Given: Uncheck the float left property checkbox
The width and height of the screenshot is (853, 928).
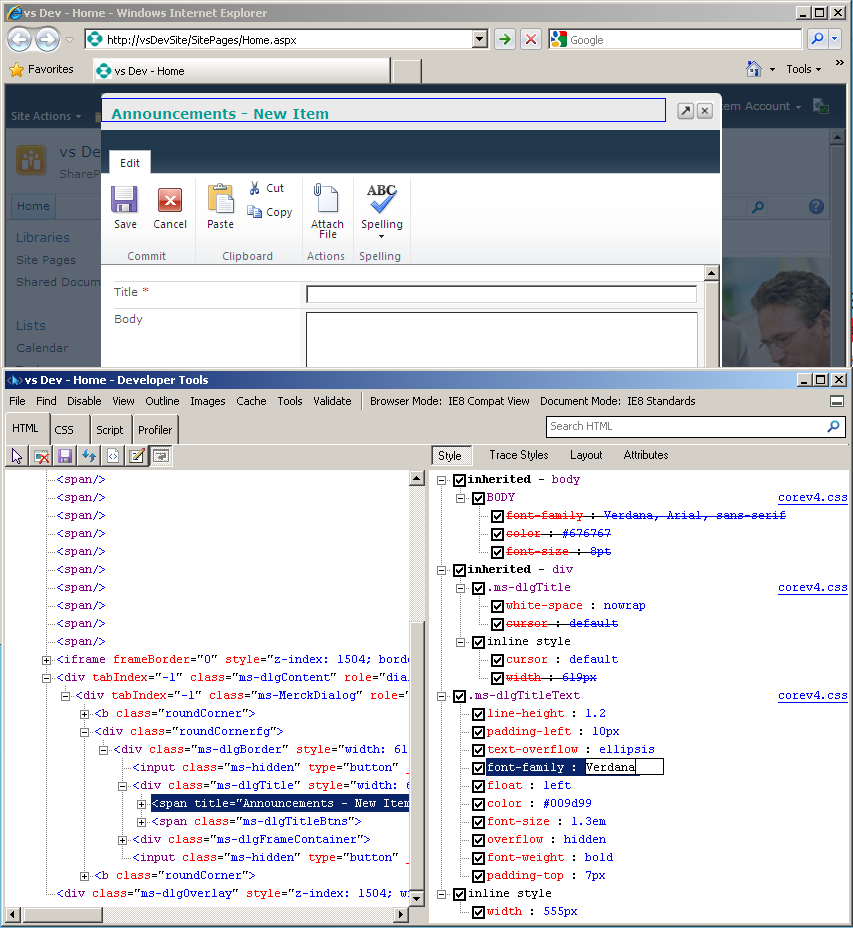Looking at the screenshot, I should pyautogui.click(x=478, y=786).
